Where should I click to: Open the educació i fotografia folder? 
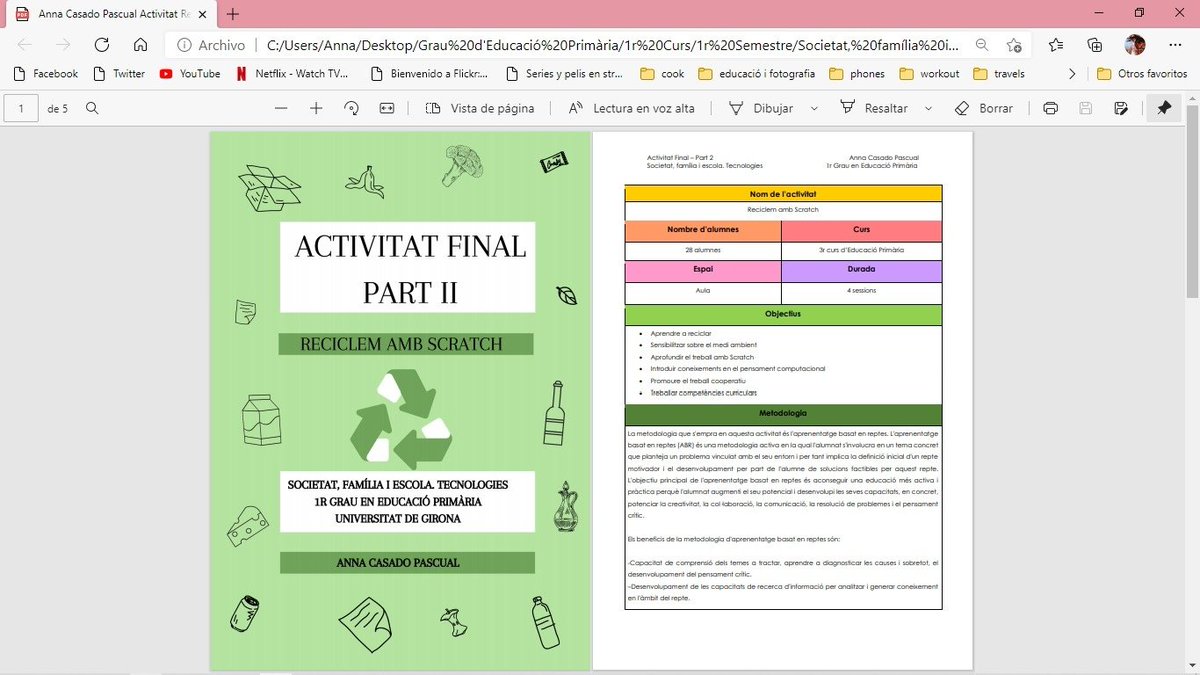(756, 73)
